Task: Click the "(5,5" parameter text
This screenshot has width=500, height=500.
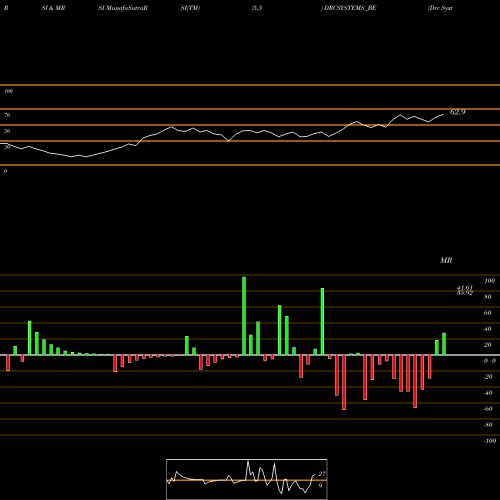Action: click(x=257, y=8)
